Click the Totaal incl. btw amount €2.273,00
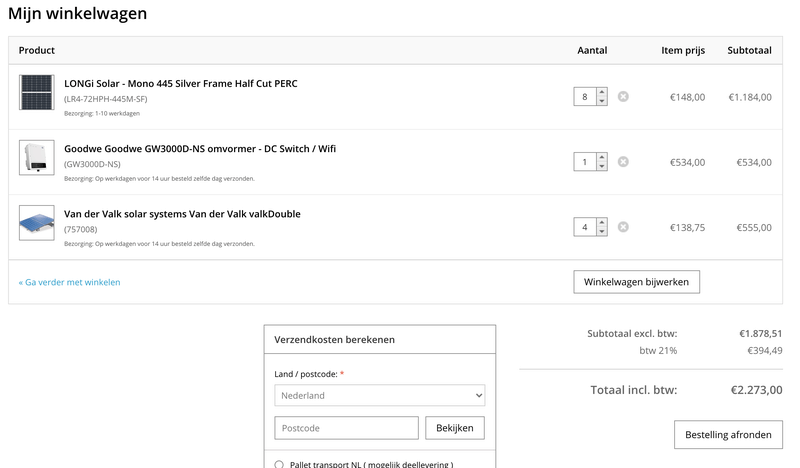 [756, 390]
